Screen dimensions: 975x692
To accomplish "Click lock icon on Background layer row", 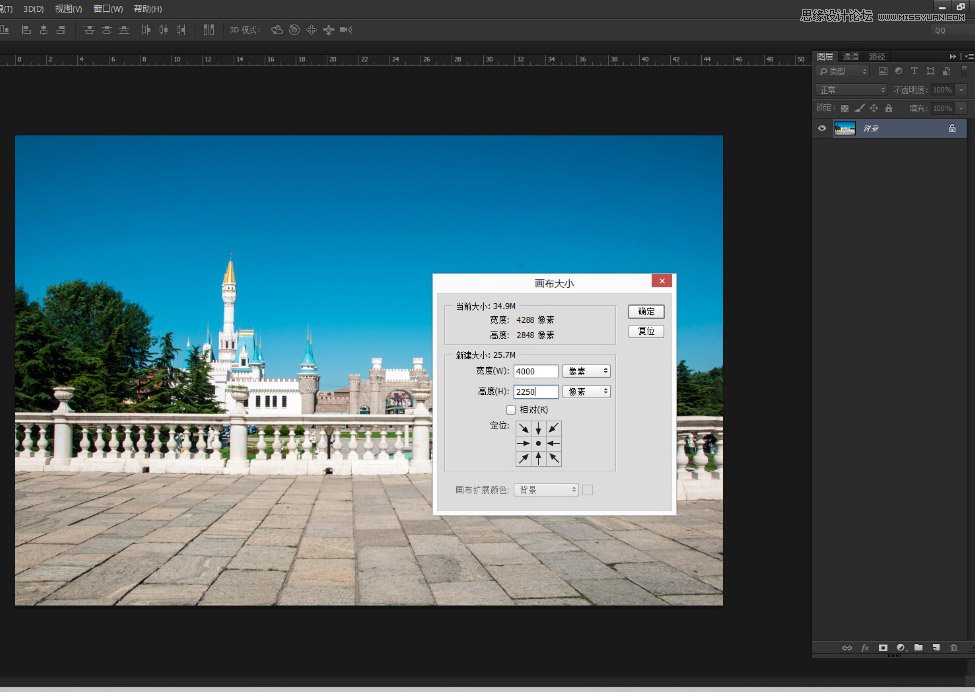I will pyautogui.click(x=952, y=128).
